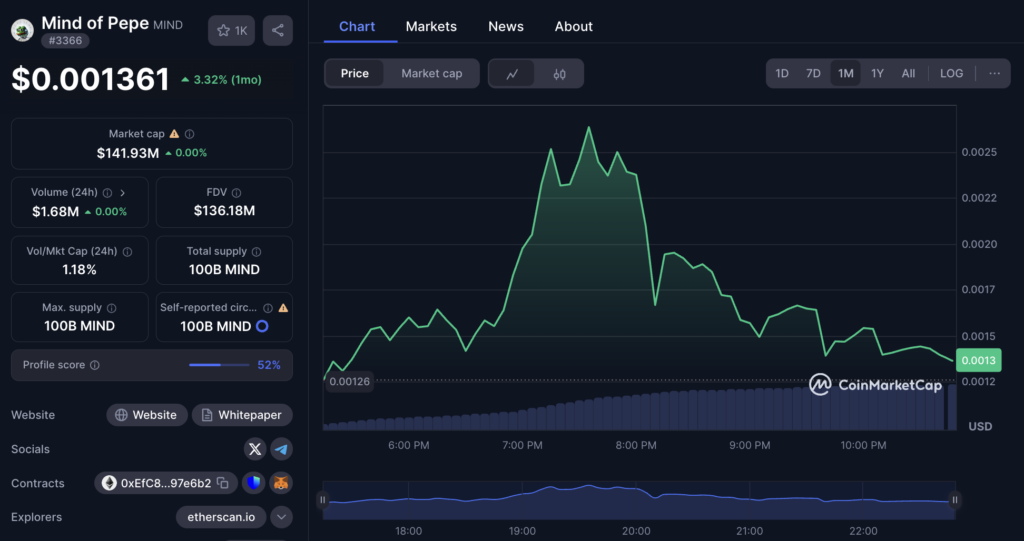This screenshot has height=541, width=1024.
Task: Click the Profile score progress bar
Action: tap(219, 365)
